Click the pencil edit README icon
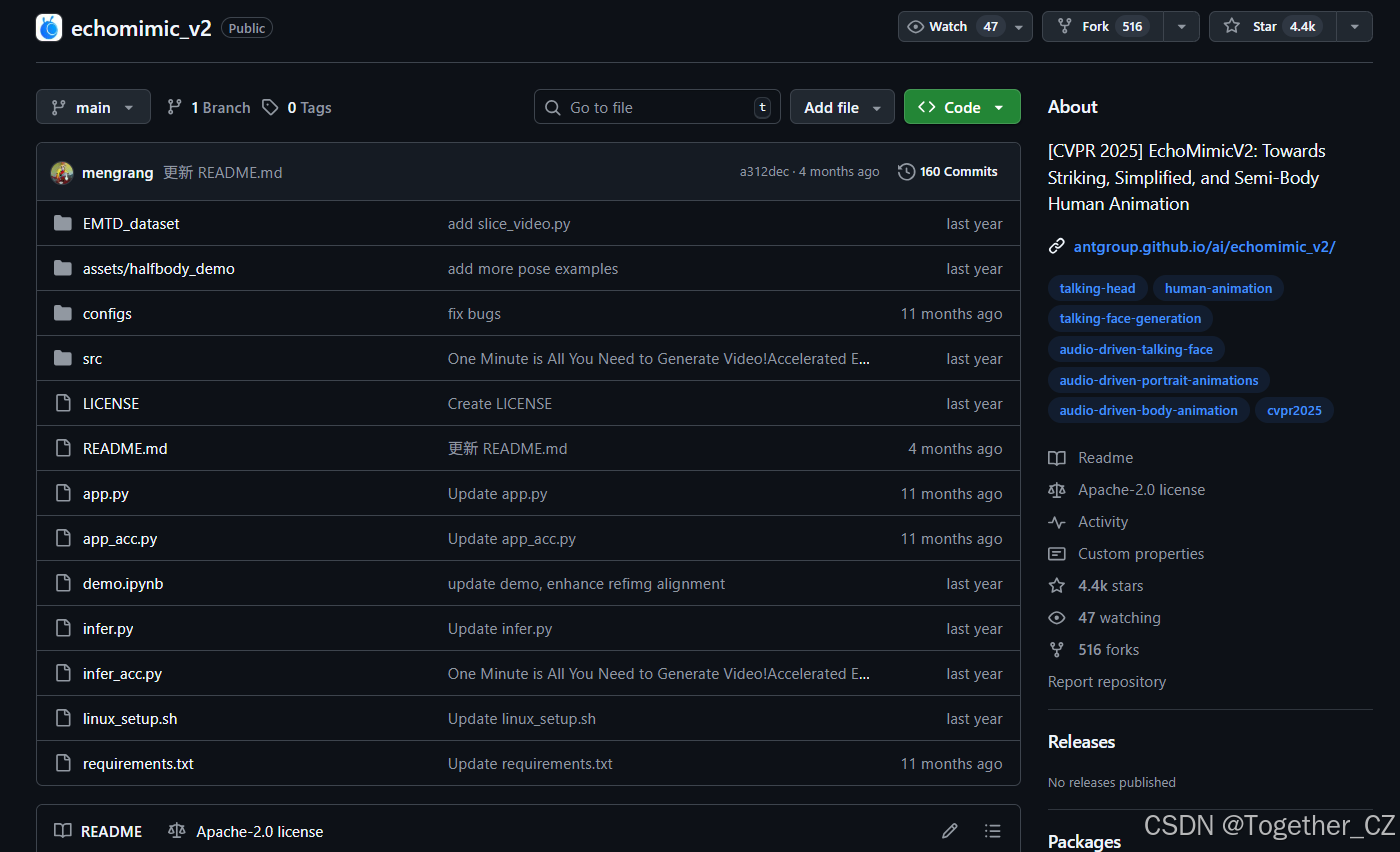The image size is (1400, 852). point(950,831)
